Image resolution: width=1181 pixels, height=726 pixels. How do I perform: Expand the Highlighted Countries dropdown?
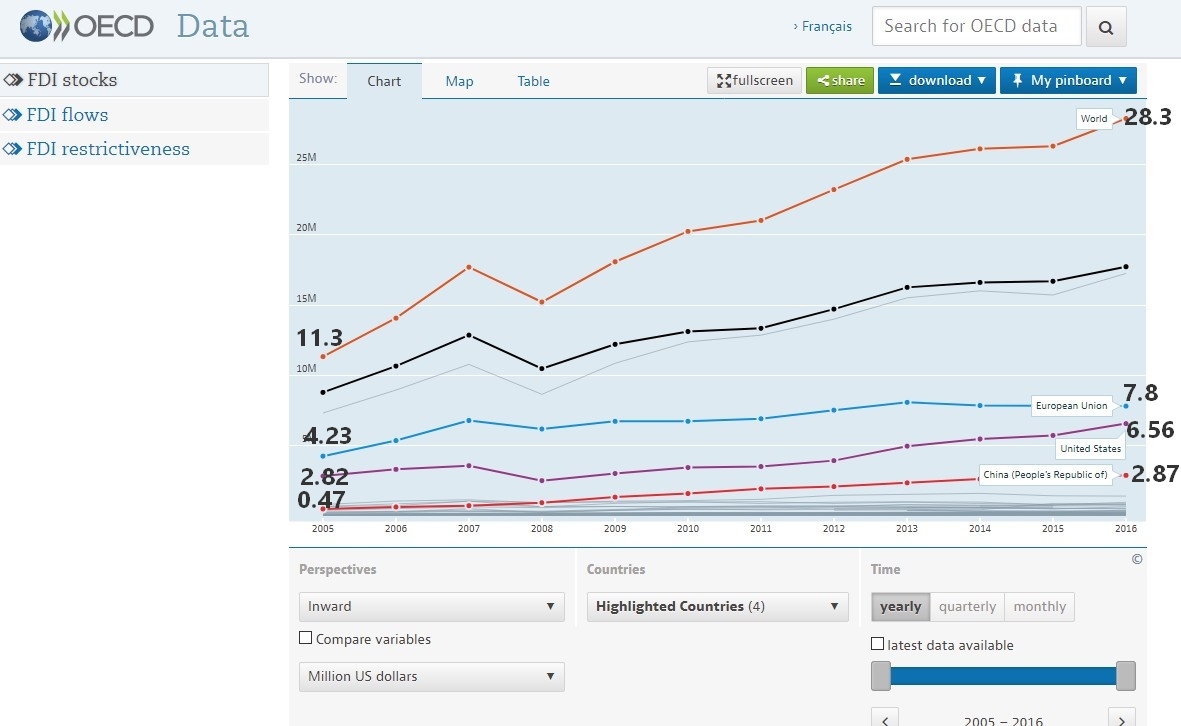717,606
